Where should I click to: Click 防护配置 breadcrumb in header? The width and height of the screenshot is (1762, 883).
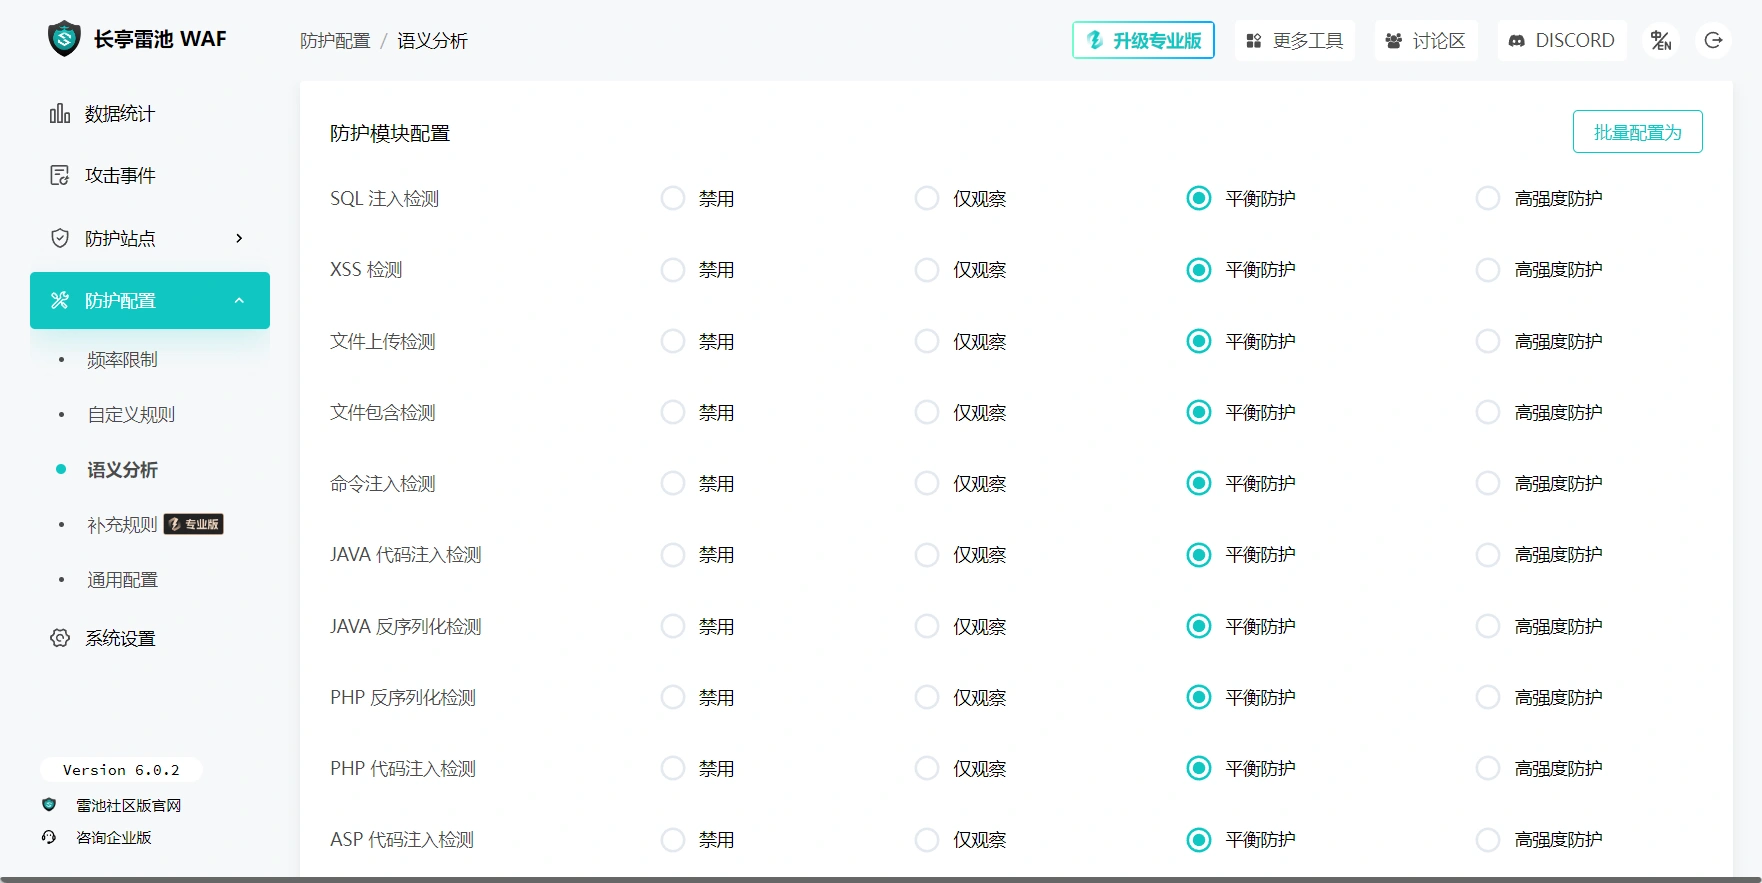pyautogui.click(x=335, y=41)
